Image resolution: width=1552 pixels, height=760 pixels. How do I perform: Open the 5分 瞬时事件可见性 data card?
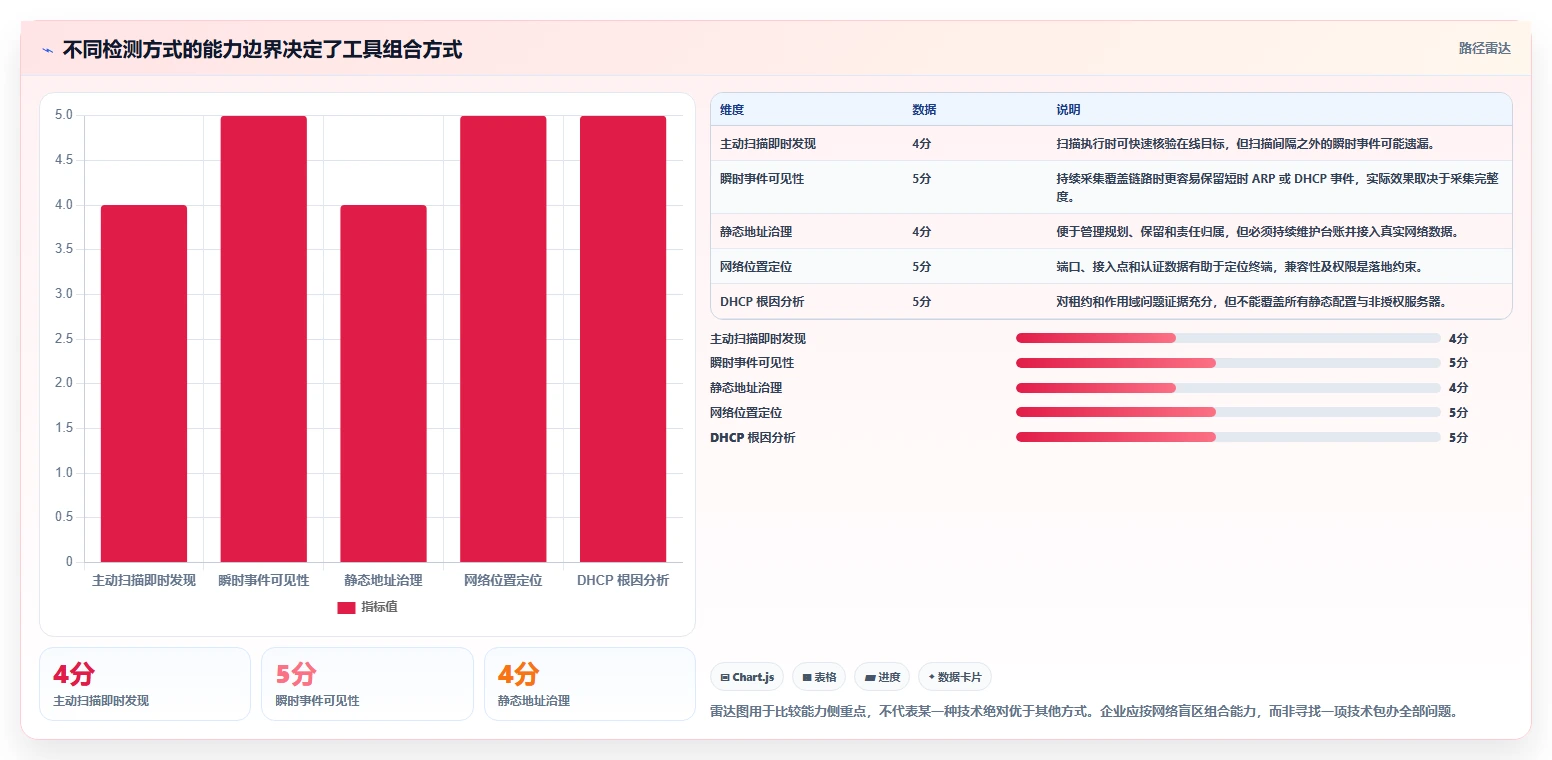(x=367, y=684)
